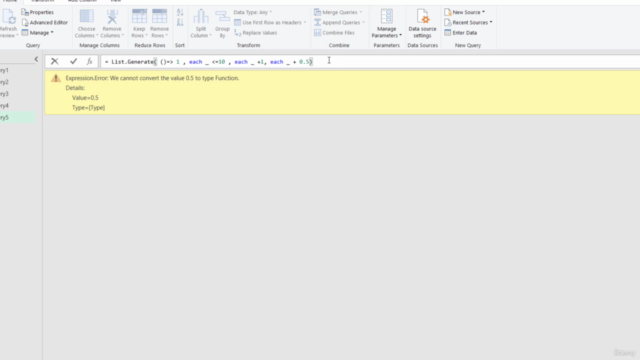The image size is (640, 360).
Task: Select the fourth query in the queries pane
Action: tap(18, 106)
